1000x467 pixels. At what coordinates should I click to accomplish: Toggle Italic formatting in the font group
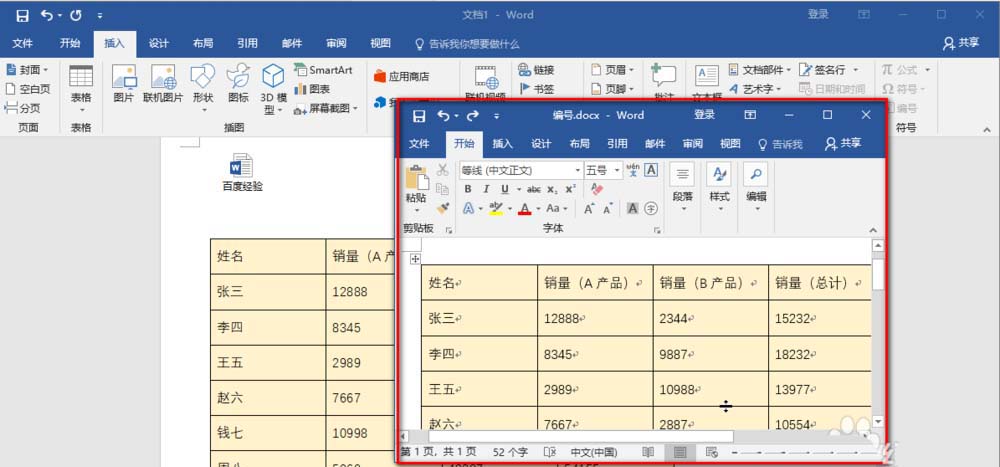click(486, 189)
